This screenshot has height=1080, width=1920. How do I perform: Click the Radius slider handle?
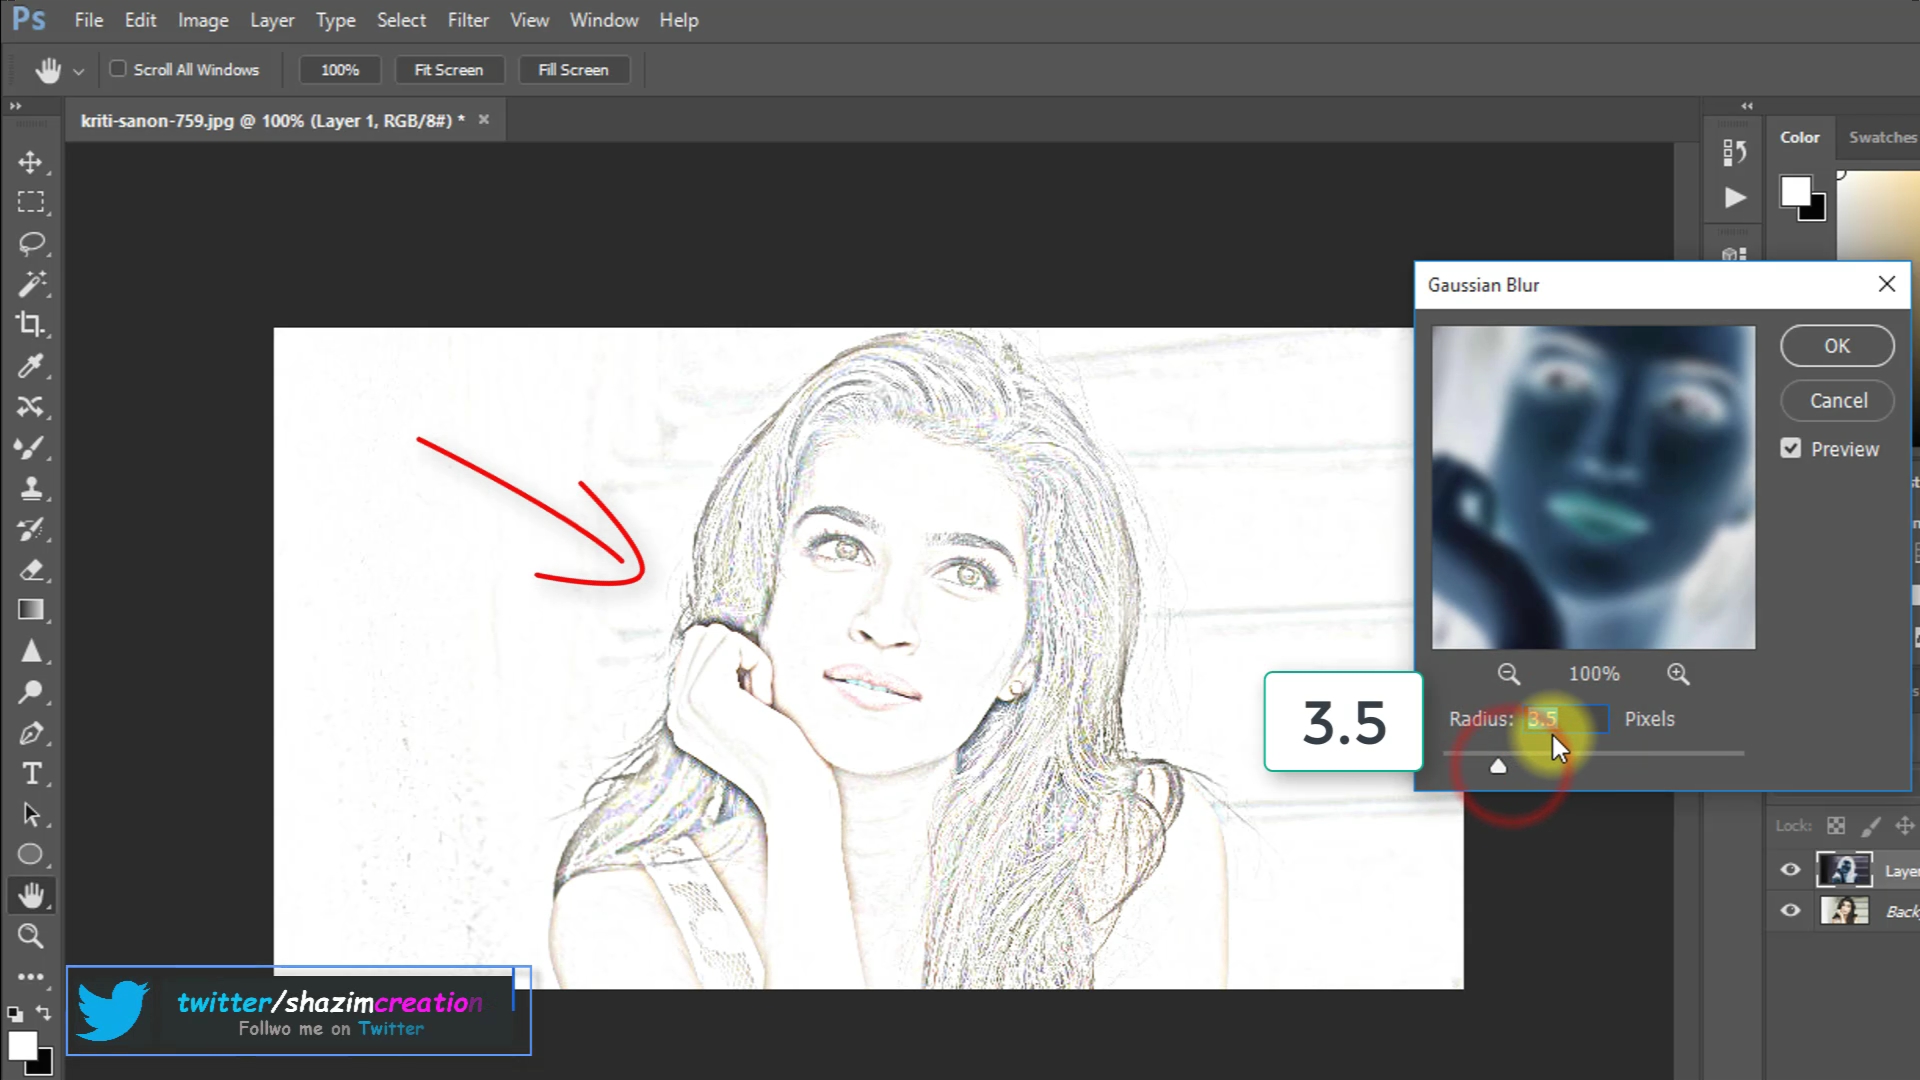pos(1498,766)
